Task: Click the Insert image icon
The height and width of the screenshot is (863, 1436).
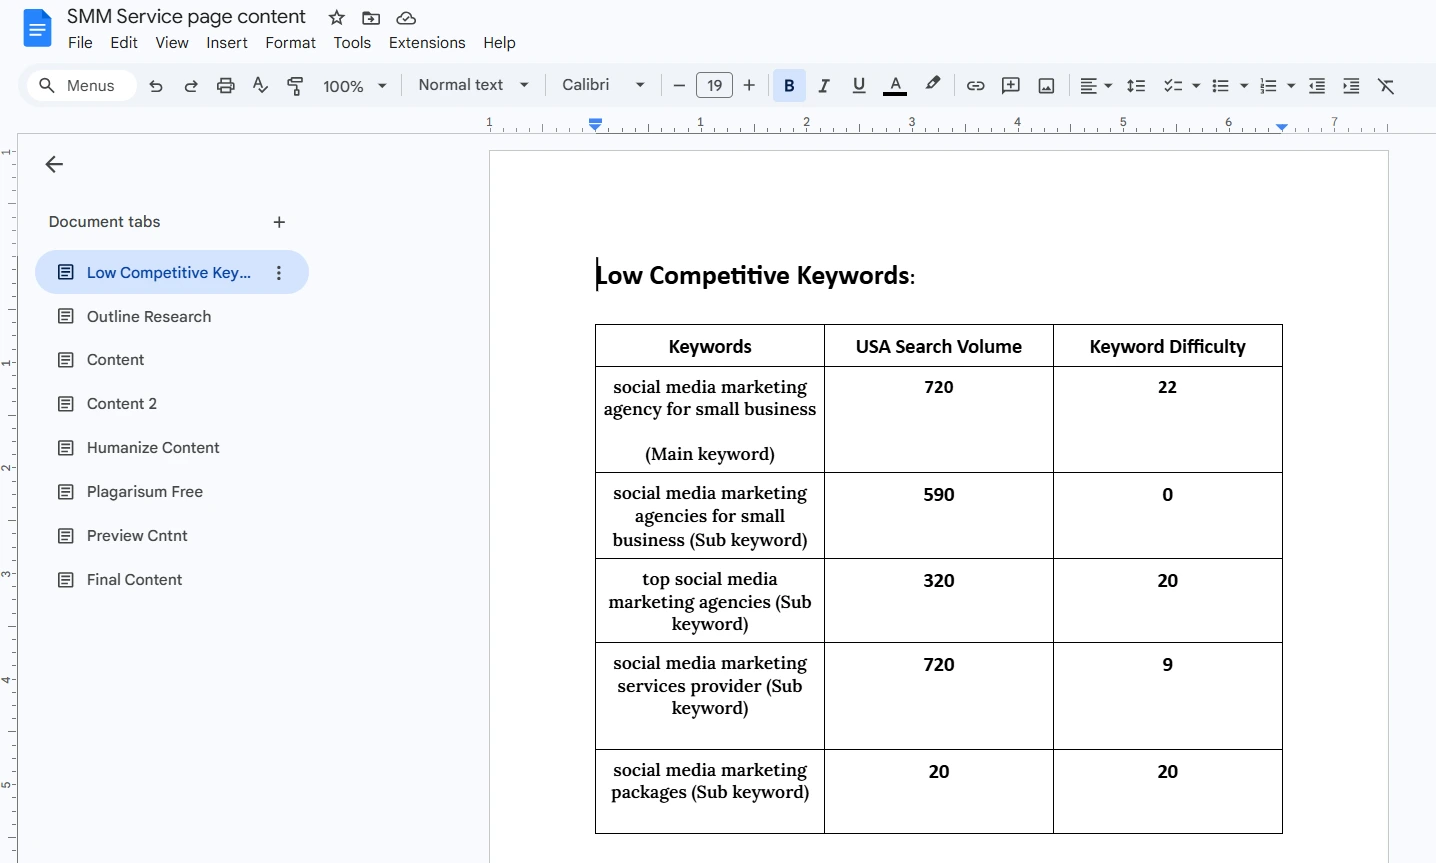Action: [x=1046, y=86]
